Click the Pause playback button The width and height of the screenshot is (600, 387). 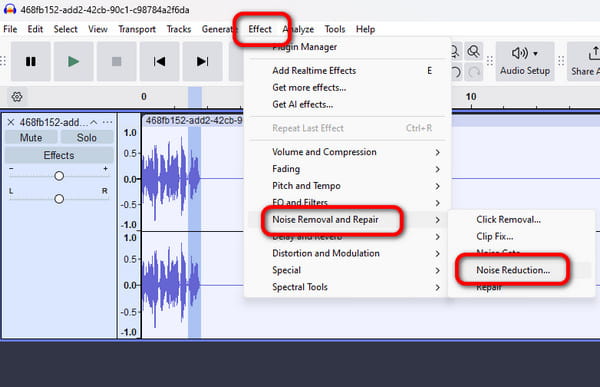click(x=31, y=62)
